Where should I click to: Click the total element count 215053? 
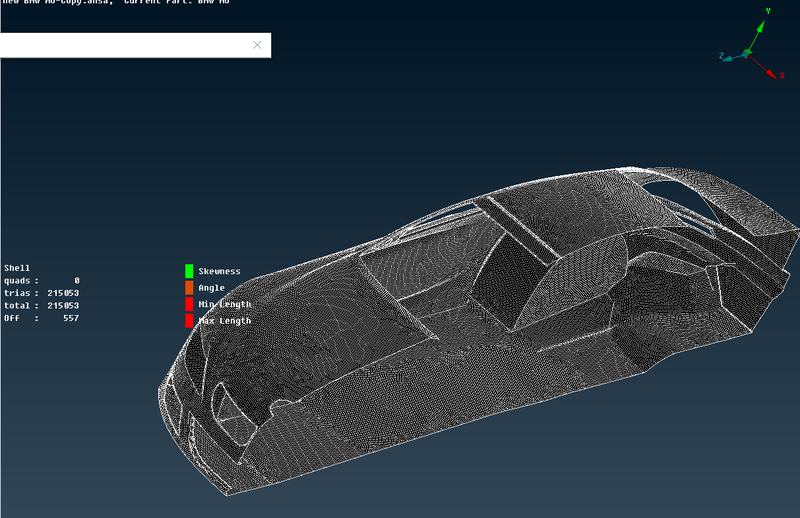tap(63, 306)
